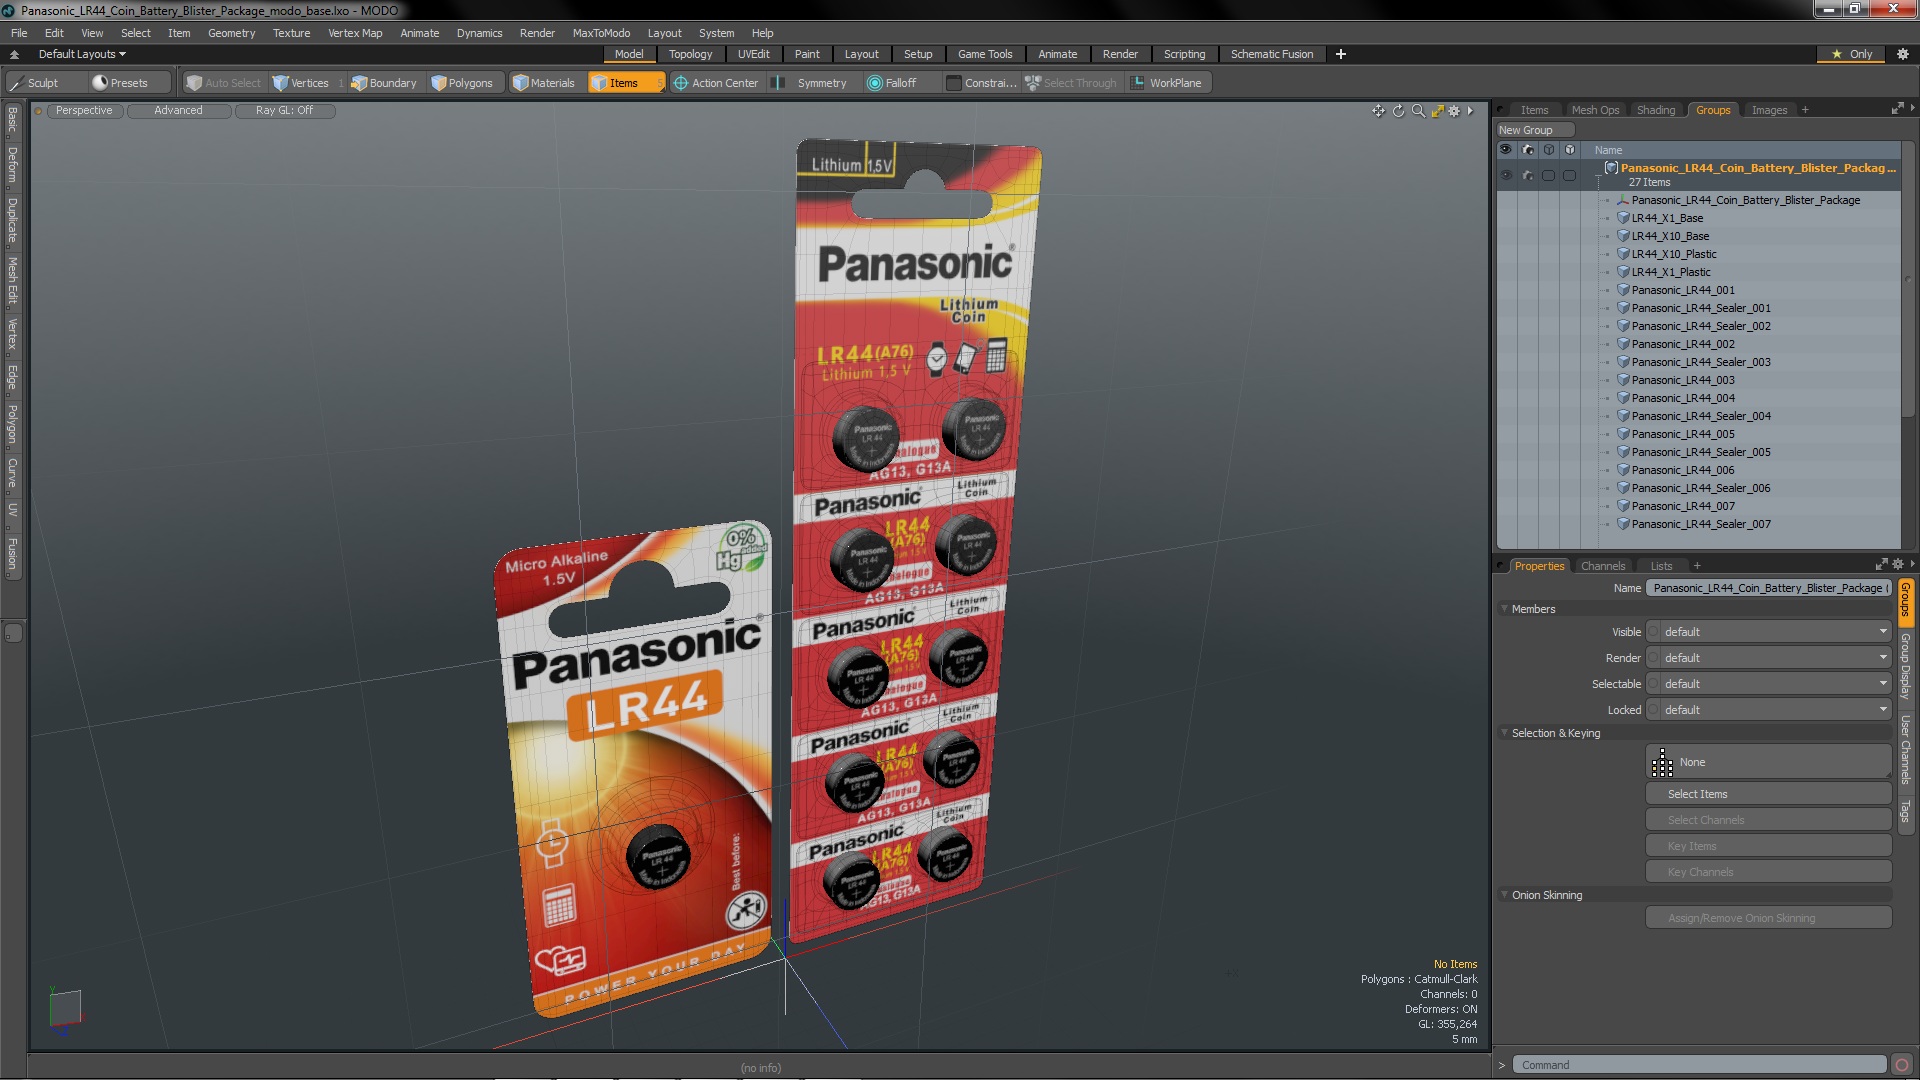Select LR44_X10_Plastic in group list
Viewport: 1920px width, 1080px height.
click(1673, 254)
